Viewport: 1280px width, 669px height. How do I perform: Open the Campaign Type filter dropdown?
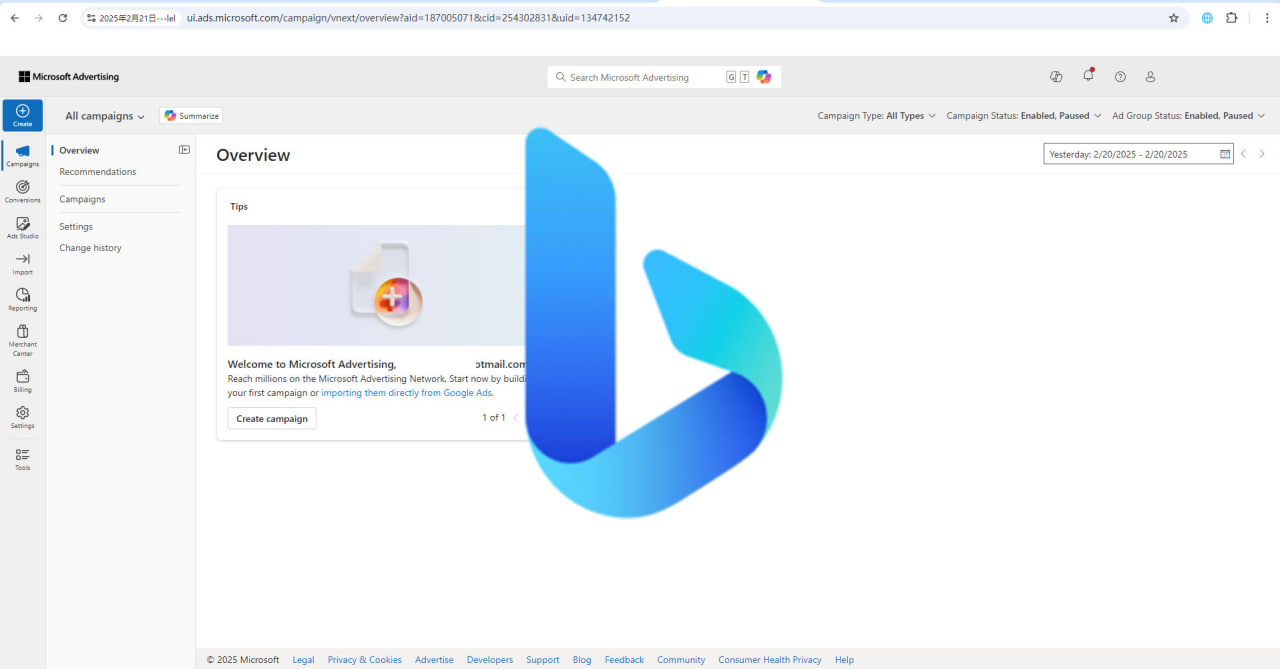pyautogui.click(x=877, y=116)
